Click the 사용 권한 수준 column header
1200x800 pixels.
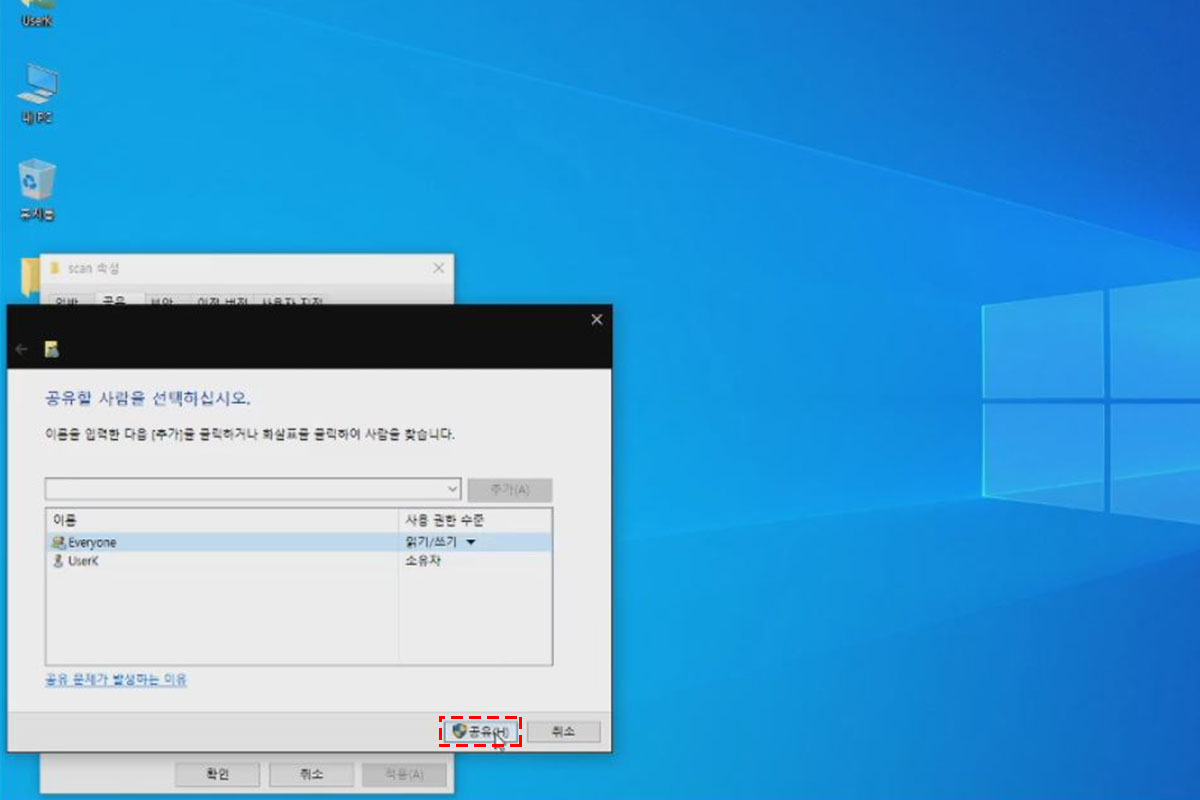click(x=475, y=520)
